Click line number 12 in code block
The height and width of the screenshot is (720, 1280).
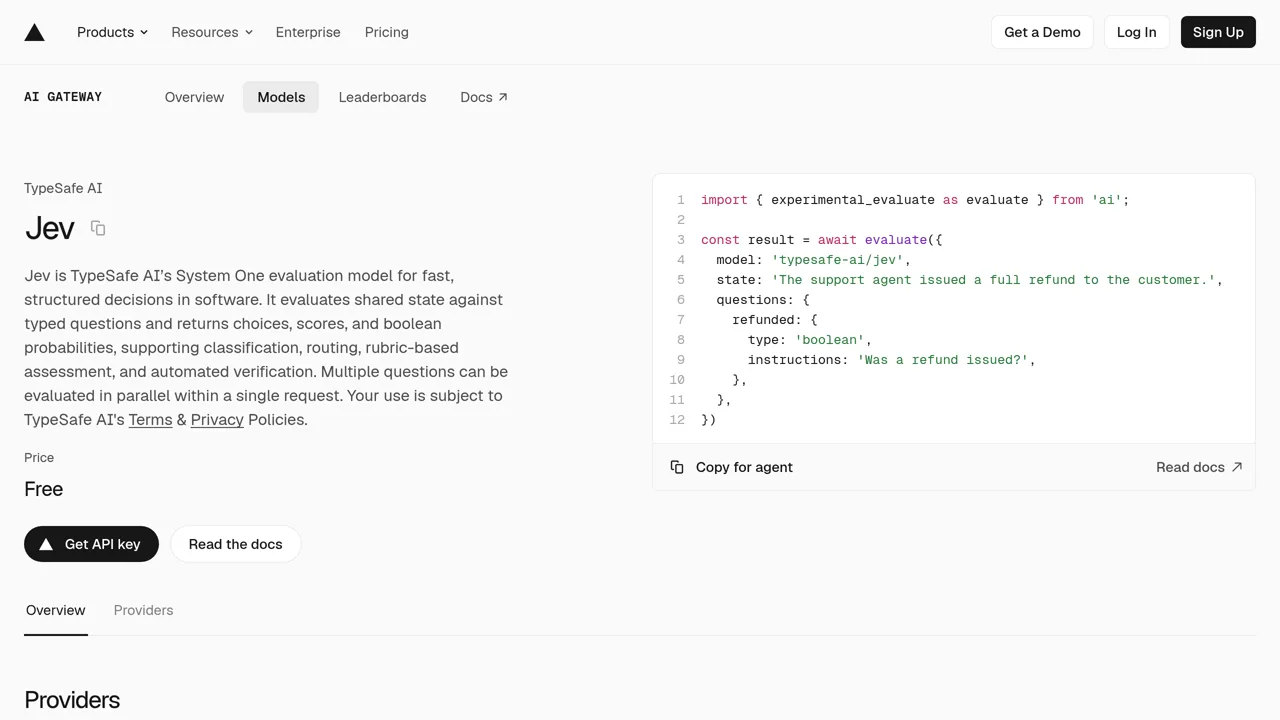[x=677, y=420]
